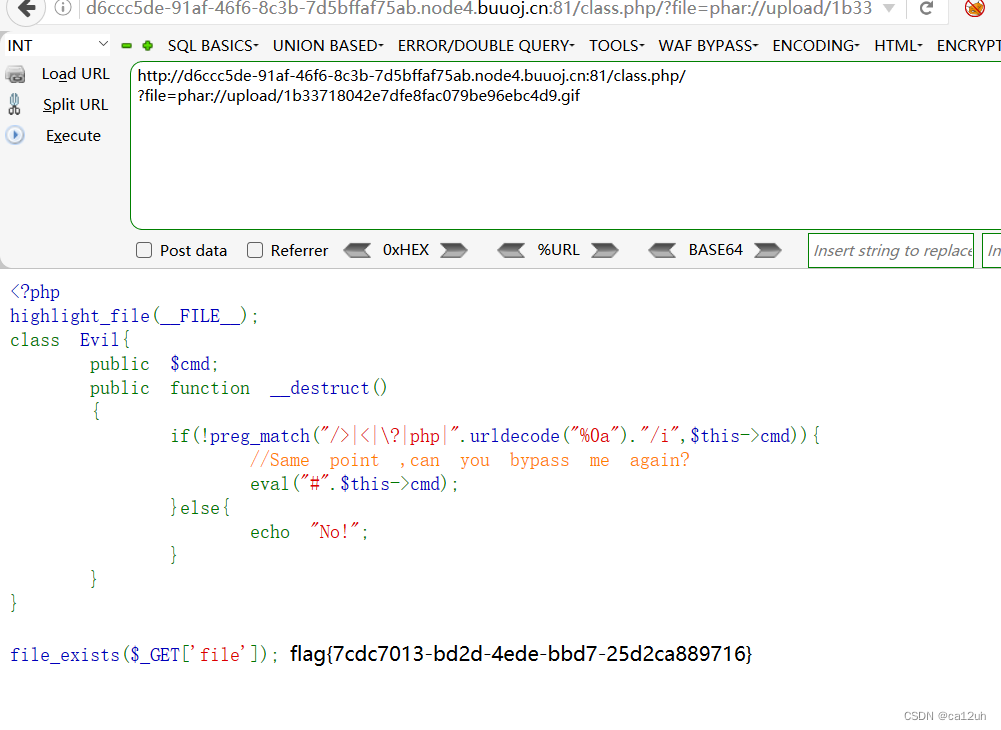Viewport: 1001px width, 730px height.
Task: Open the UNION BASED menu
Action: tap(328, 46)
